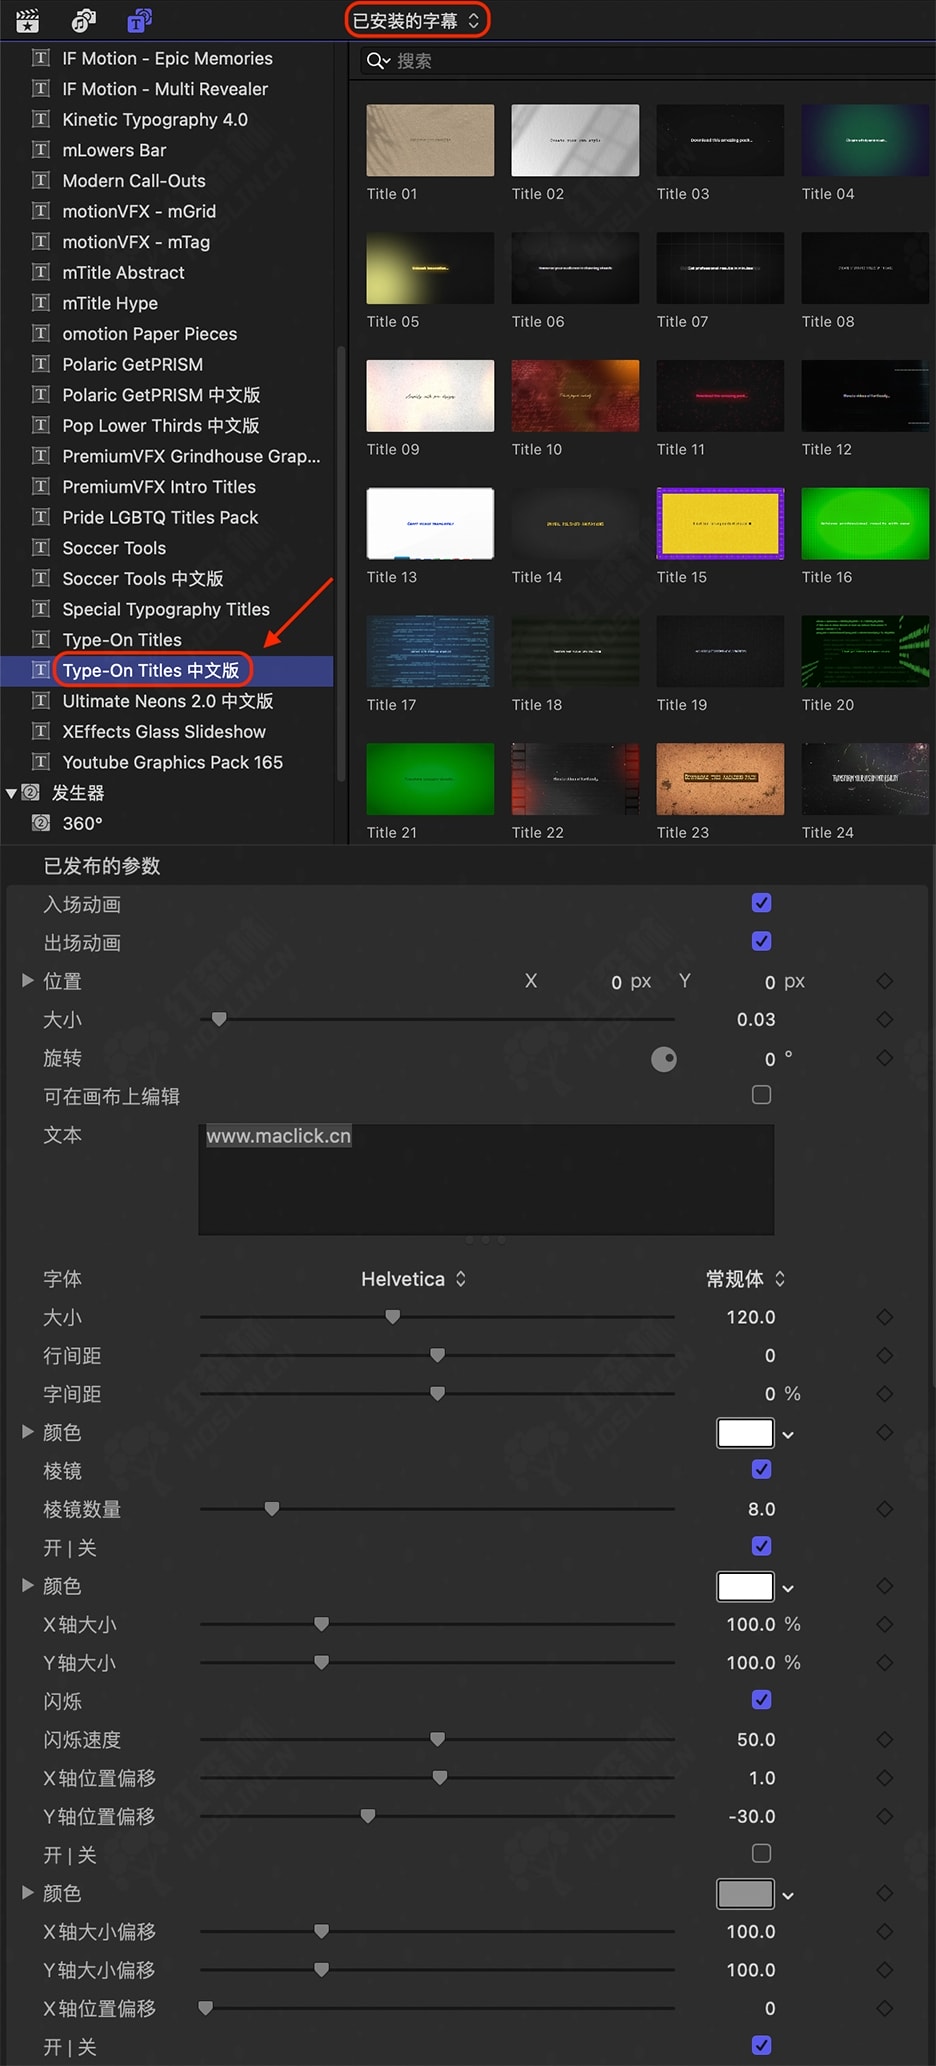Add keyframe for 位置 parameter
Image resolution: width=936 pixels, height=2066 pixels.
click(x=884, y=981)
